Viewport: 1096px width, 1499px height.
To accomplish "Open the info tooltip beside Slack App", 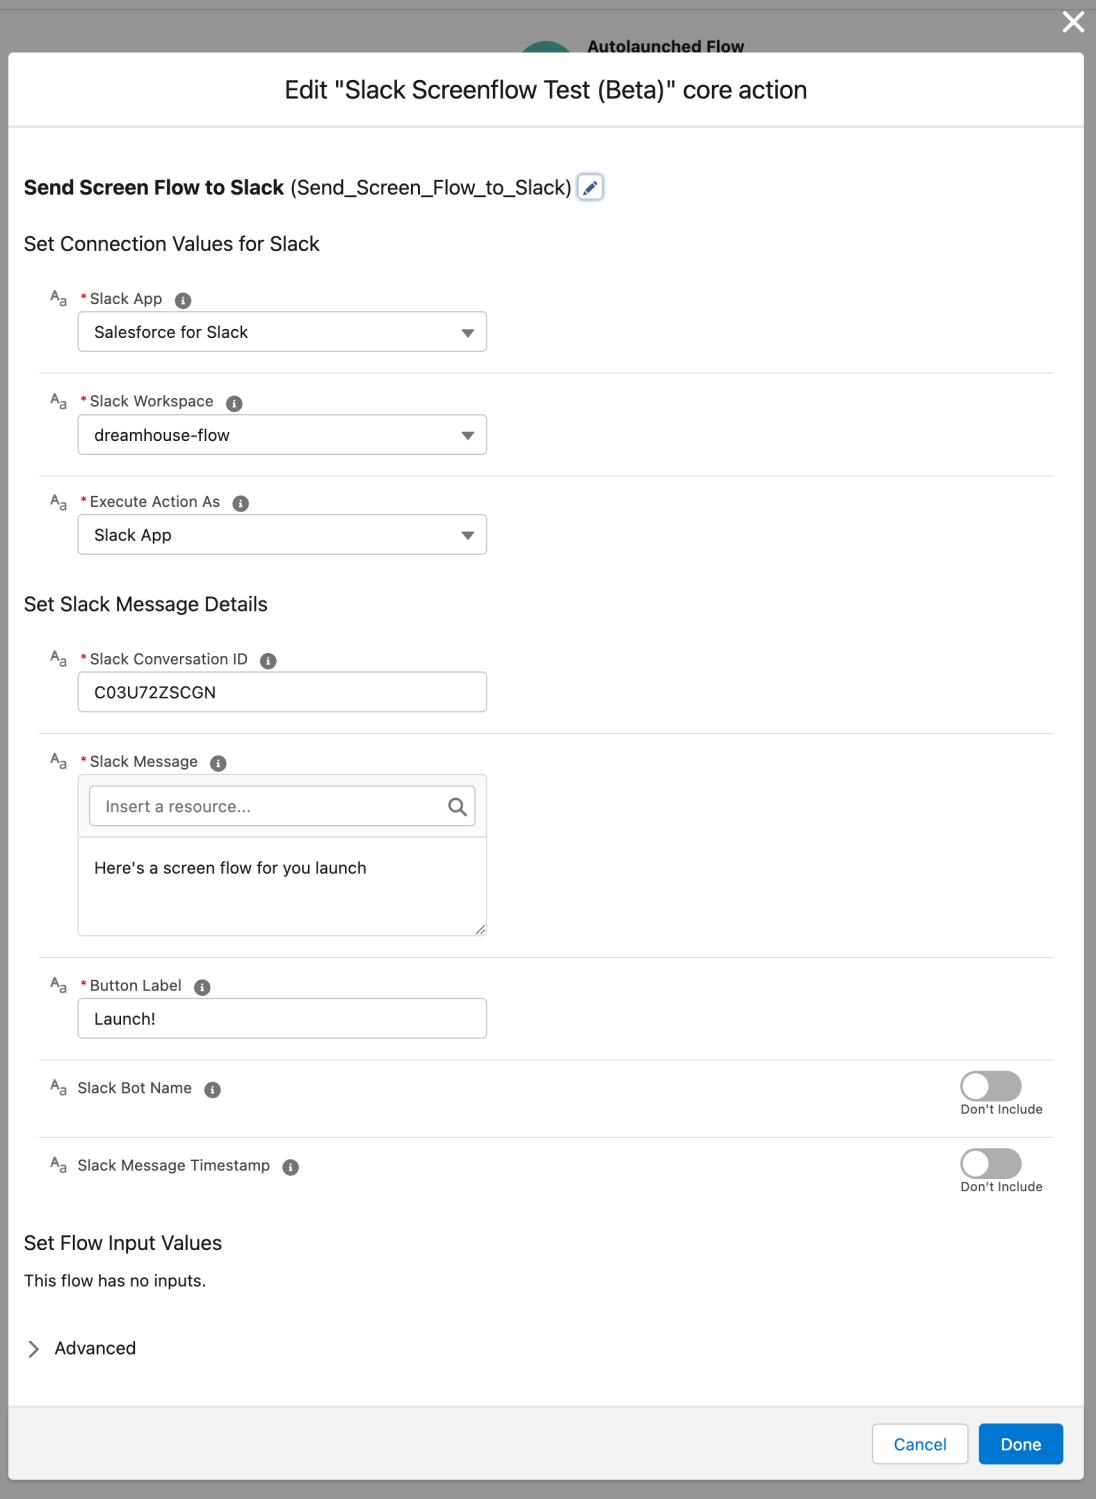I will (x=185, y=297).
